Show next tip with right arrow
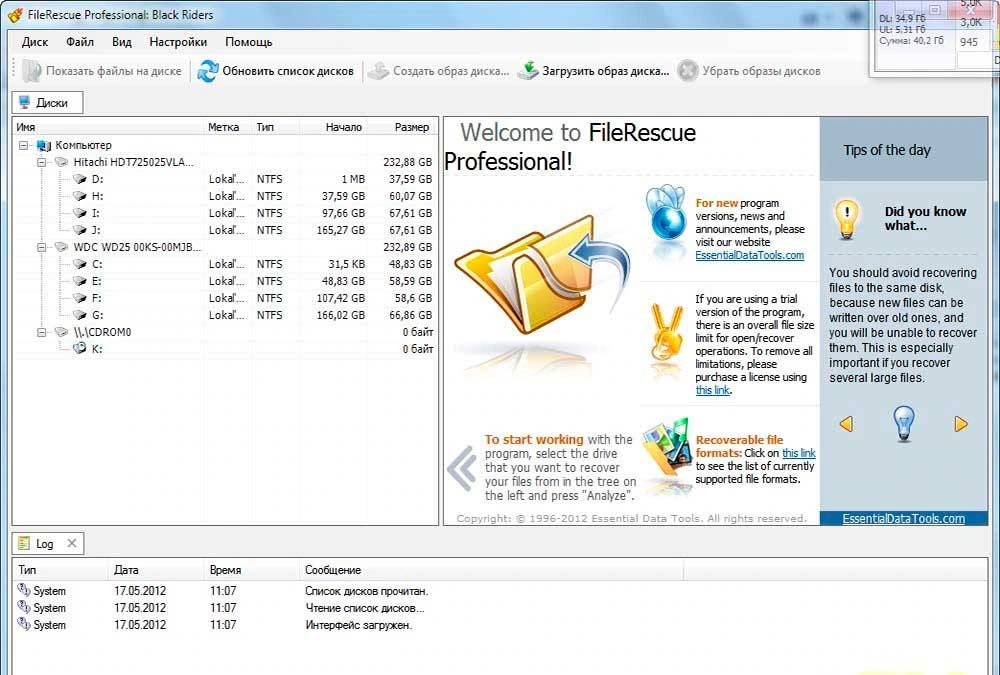 coord(960,424)
